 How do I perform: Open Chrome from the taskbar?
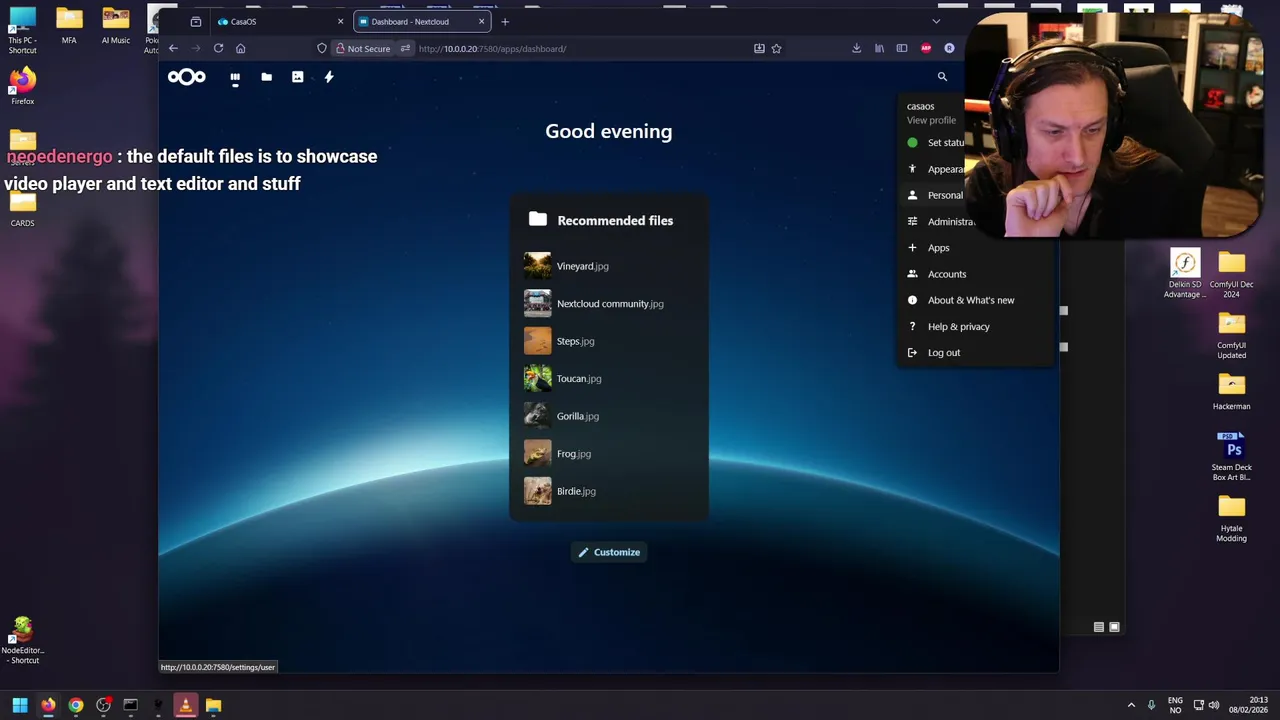tap(75, 705)
